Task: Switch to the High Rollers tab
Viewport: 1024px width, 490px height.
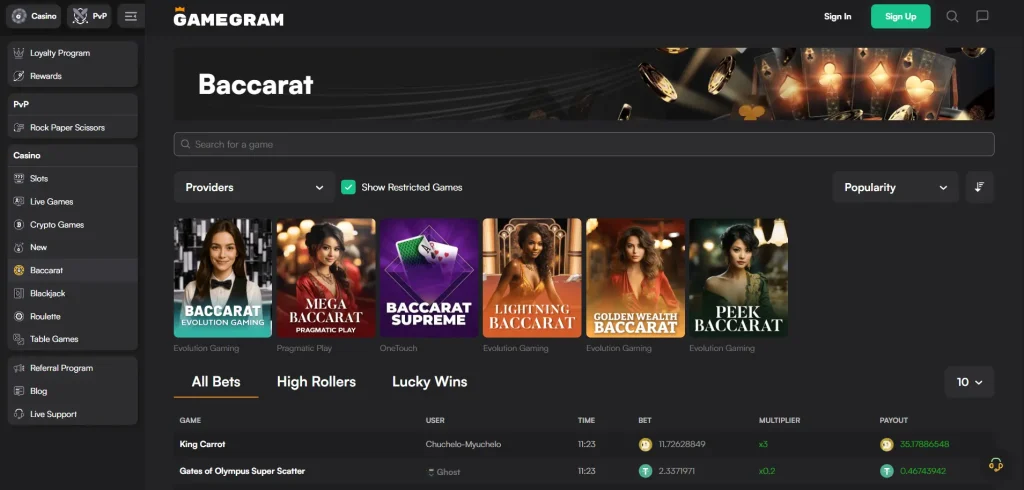Action: (x=316, y=382)
